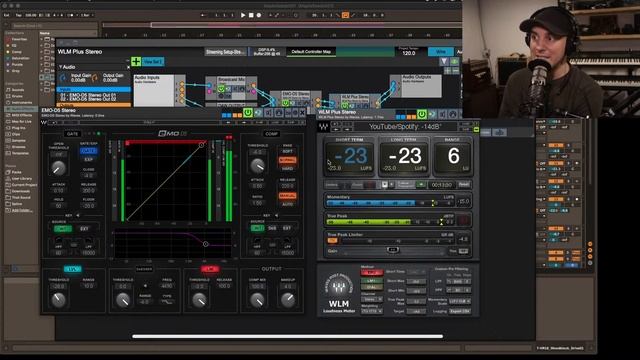Toggle the red LIM limiter button
Screen dimensions: 640x360
point(210,269)
